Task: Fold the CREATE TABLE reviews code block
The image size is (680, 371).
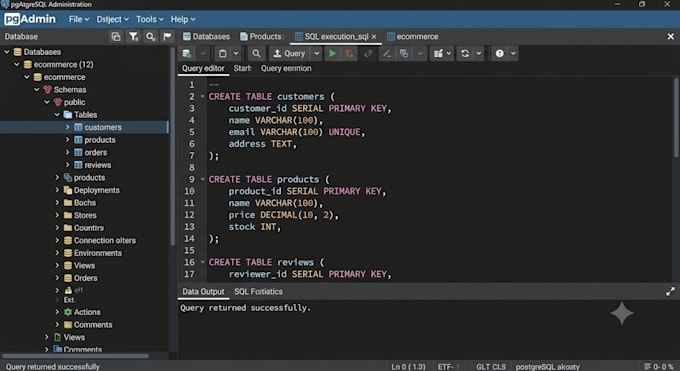Action: click(203, 262)
